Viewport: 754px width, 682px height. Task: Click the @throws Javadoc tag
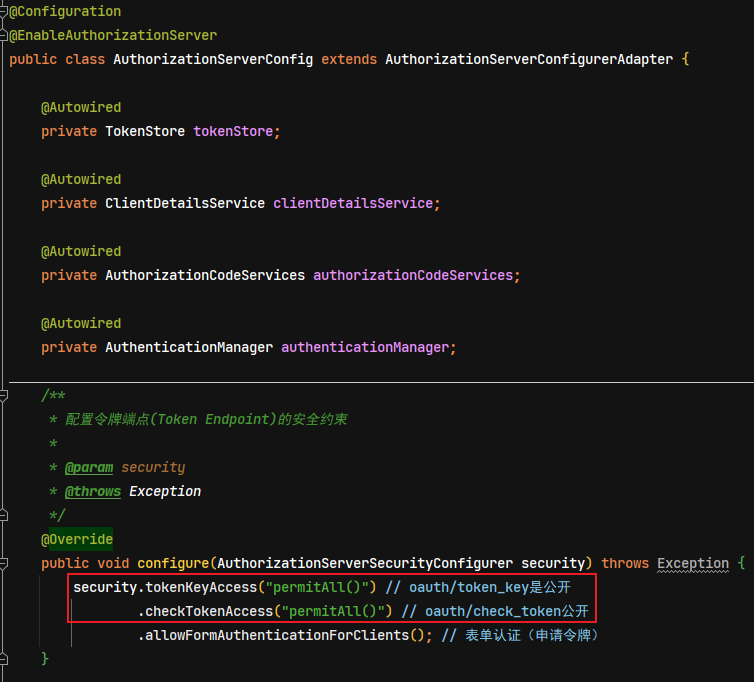point(93,492)
